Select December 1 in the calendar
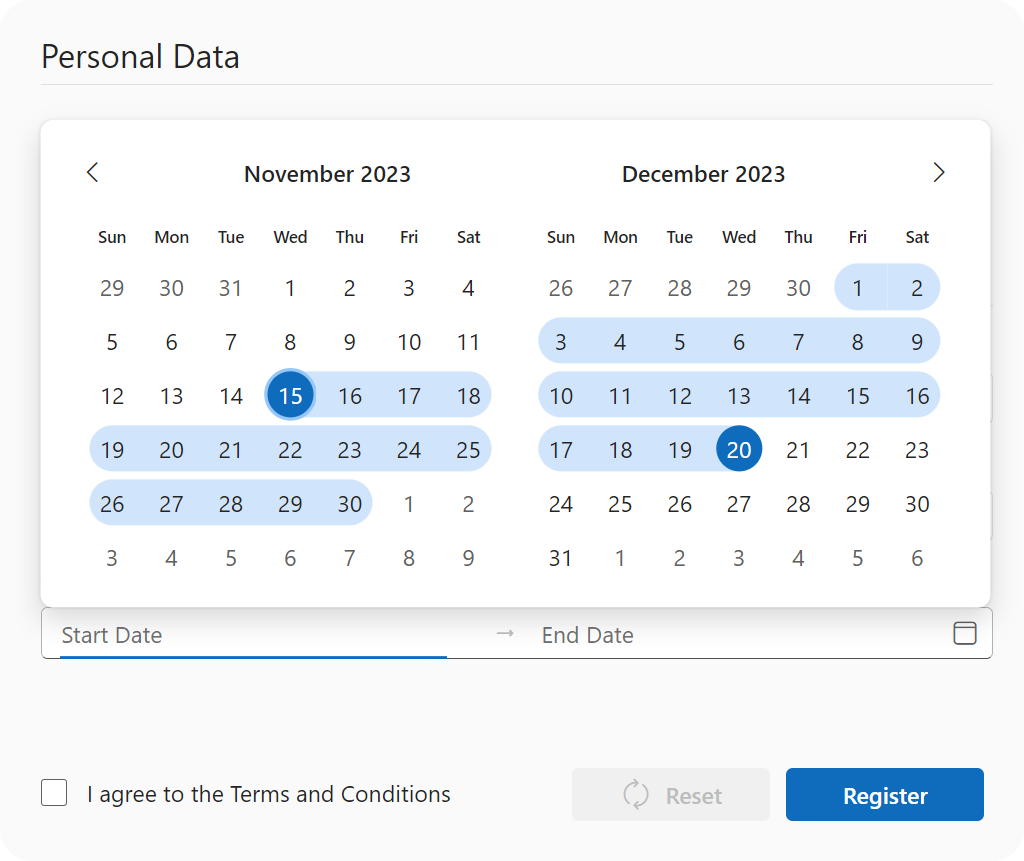The width and height of the screenshot is (1024, 861). coord(858,289)
